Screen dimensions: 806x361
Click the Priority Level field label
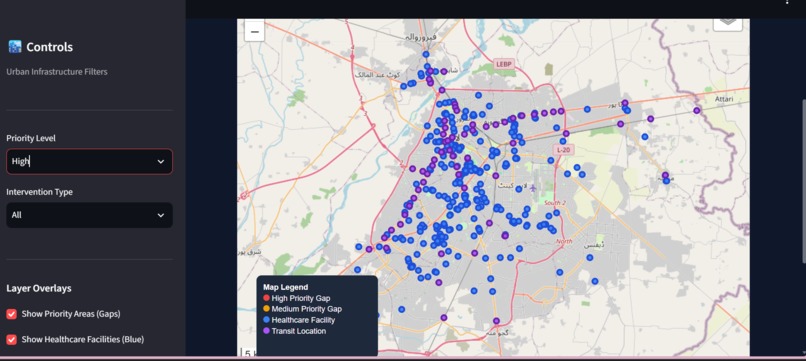[x=31, y=138]
